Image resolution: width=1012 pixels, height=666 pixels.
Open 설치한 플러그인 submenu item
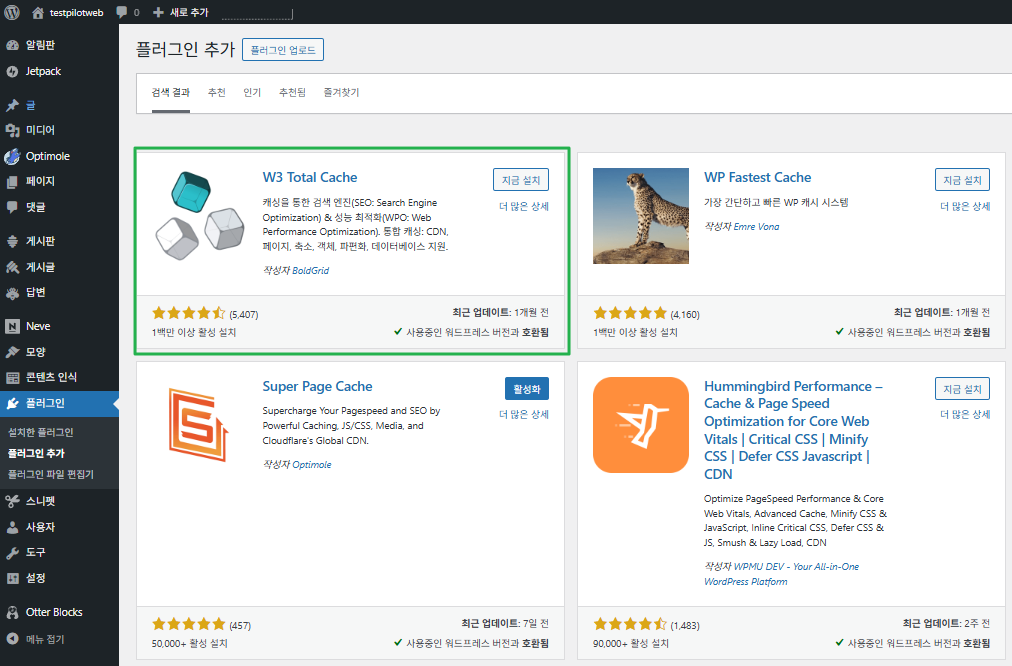[41, 432]
